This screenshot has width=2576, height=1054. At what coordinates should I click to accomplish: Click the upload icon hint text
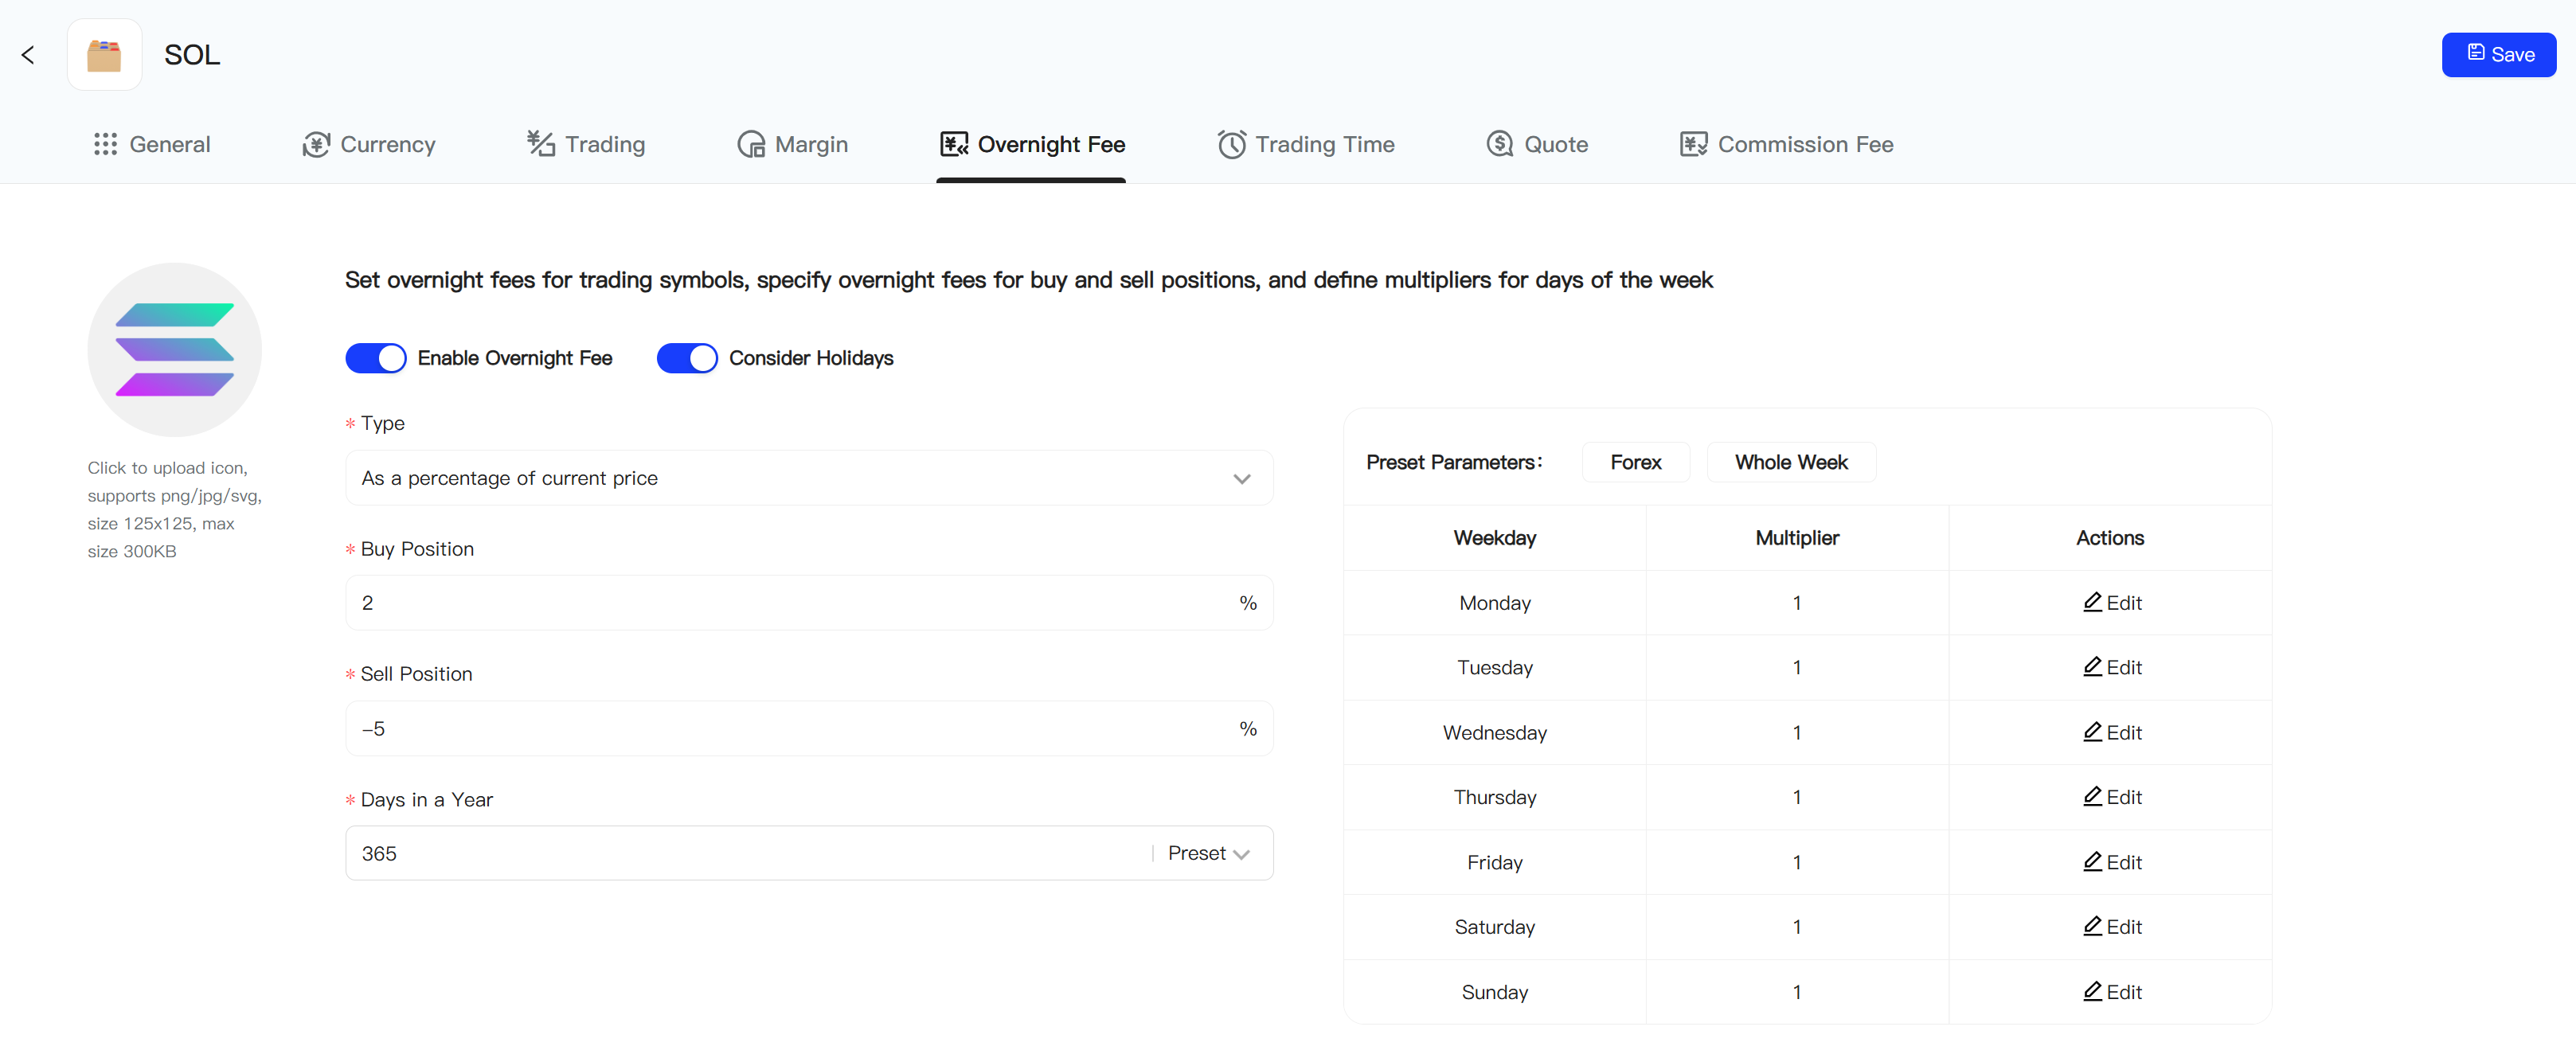[x=174, y=509]
